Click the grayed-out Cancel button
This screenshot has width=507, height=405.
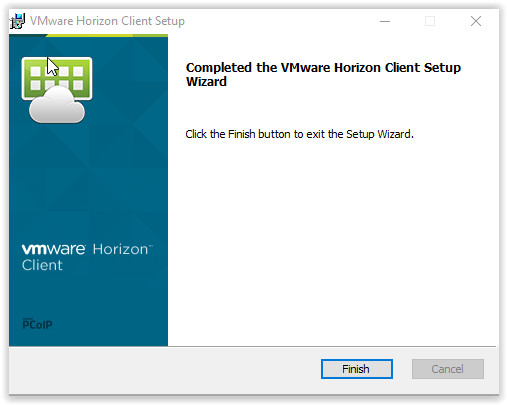tap(447, 369)
